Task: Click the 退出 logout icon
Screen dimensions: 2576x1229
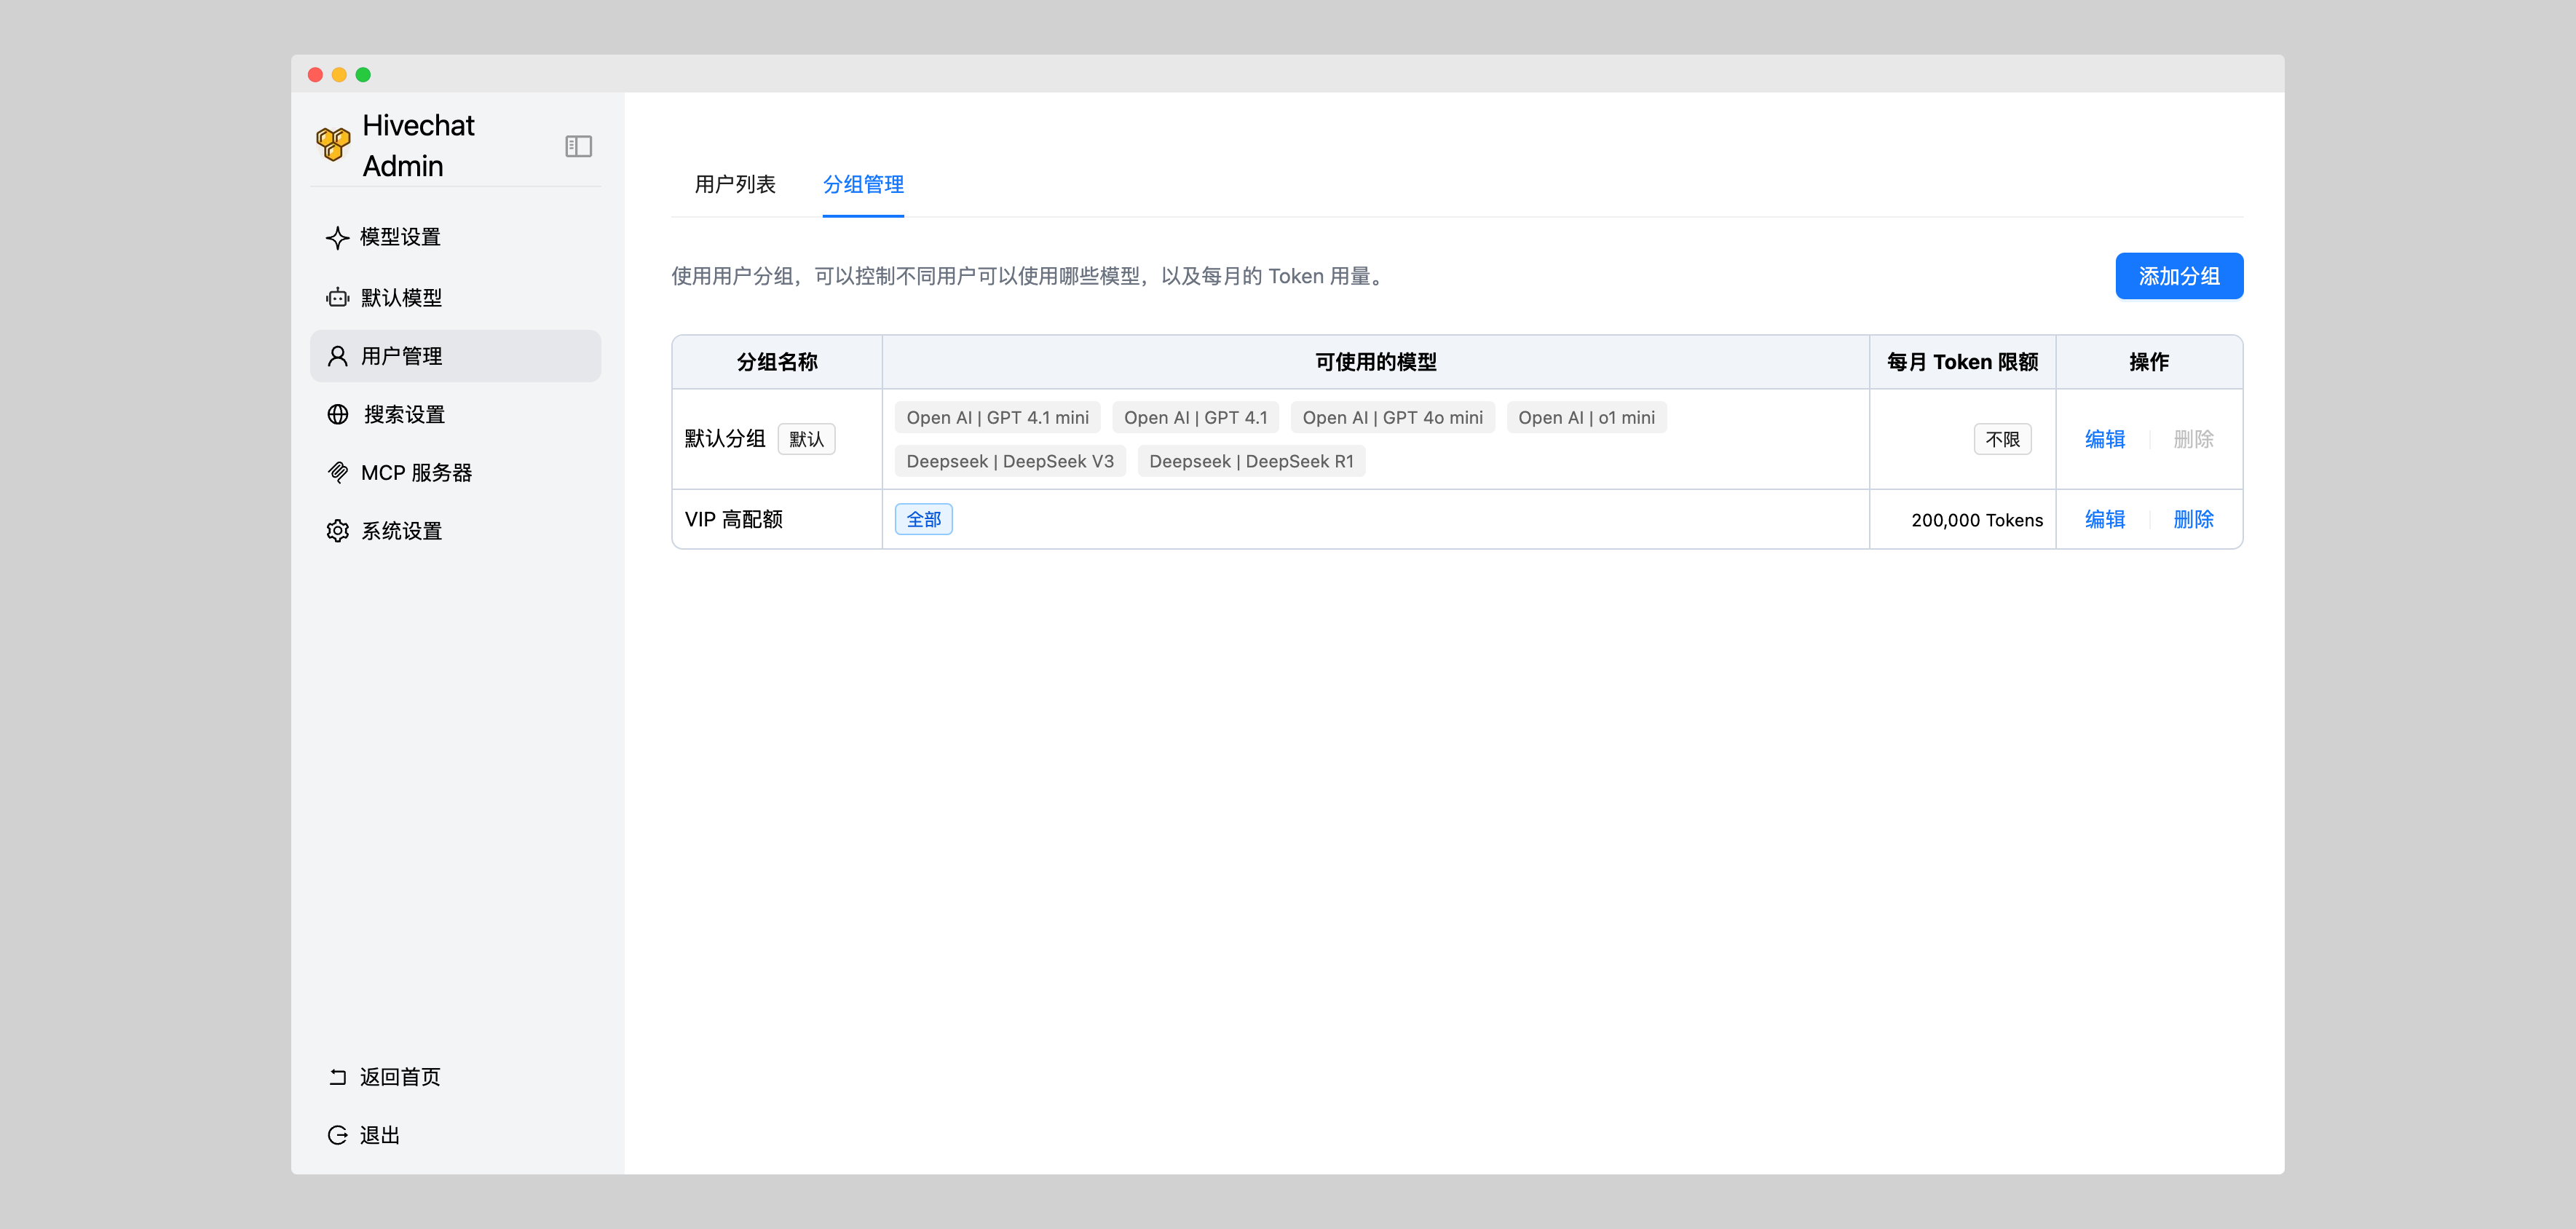Action: (x=337, y=1135)
